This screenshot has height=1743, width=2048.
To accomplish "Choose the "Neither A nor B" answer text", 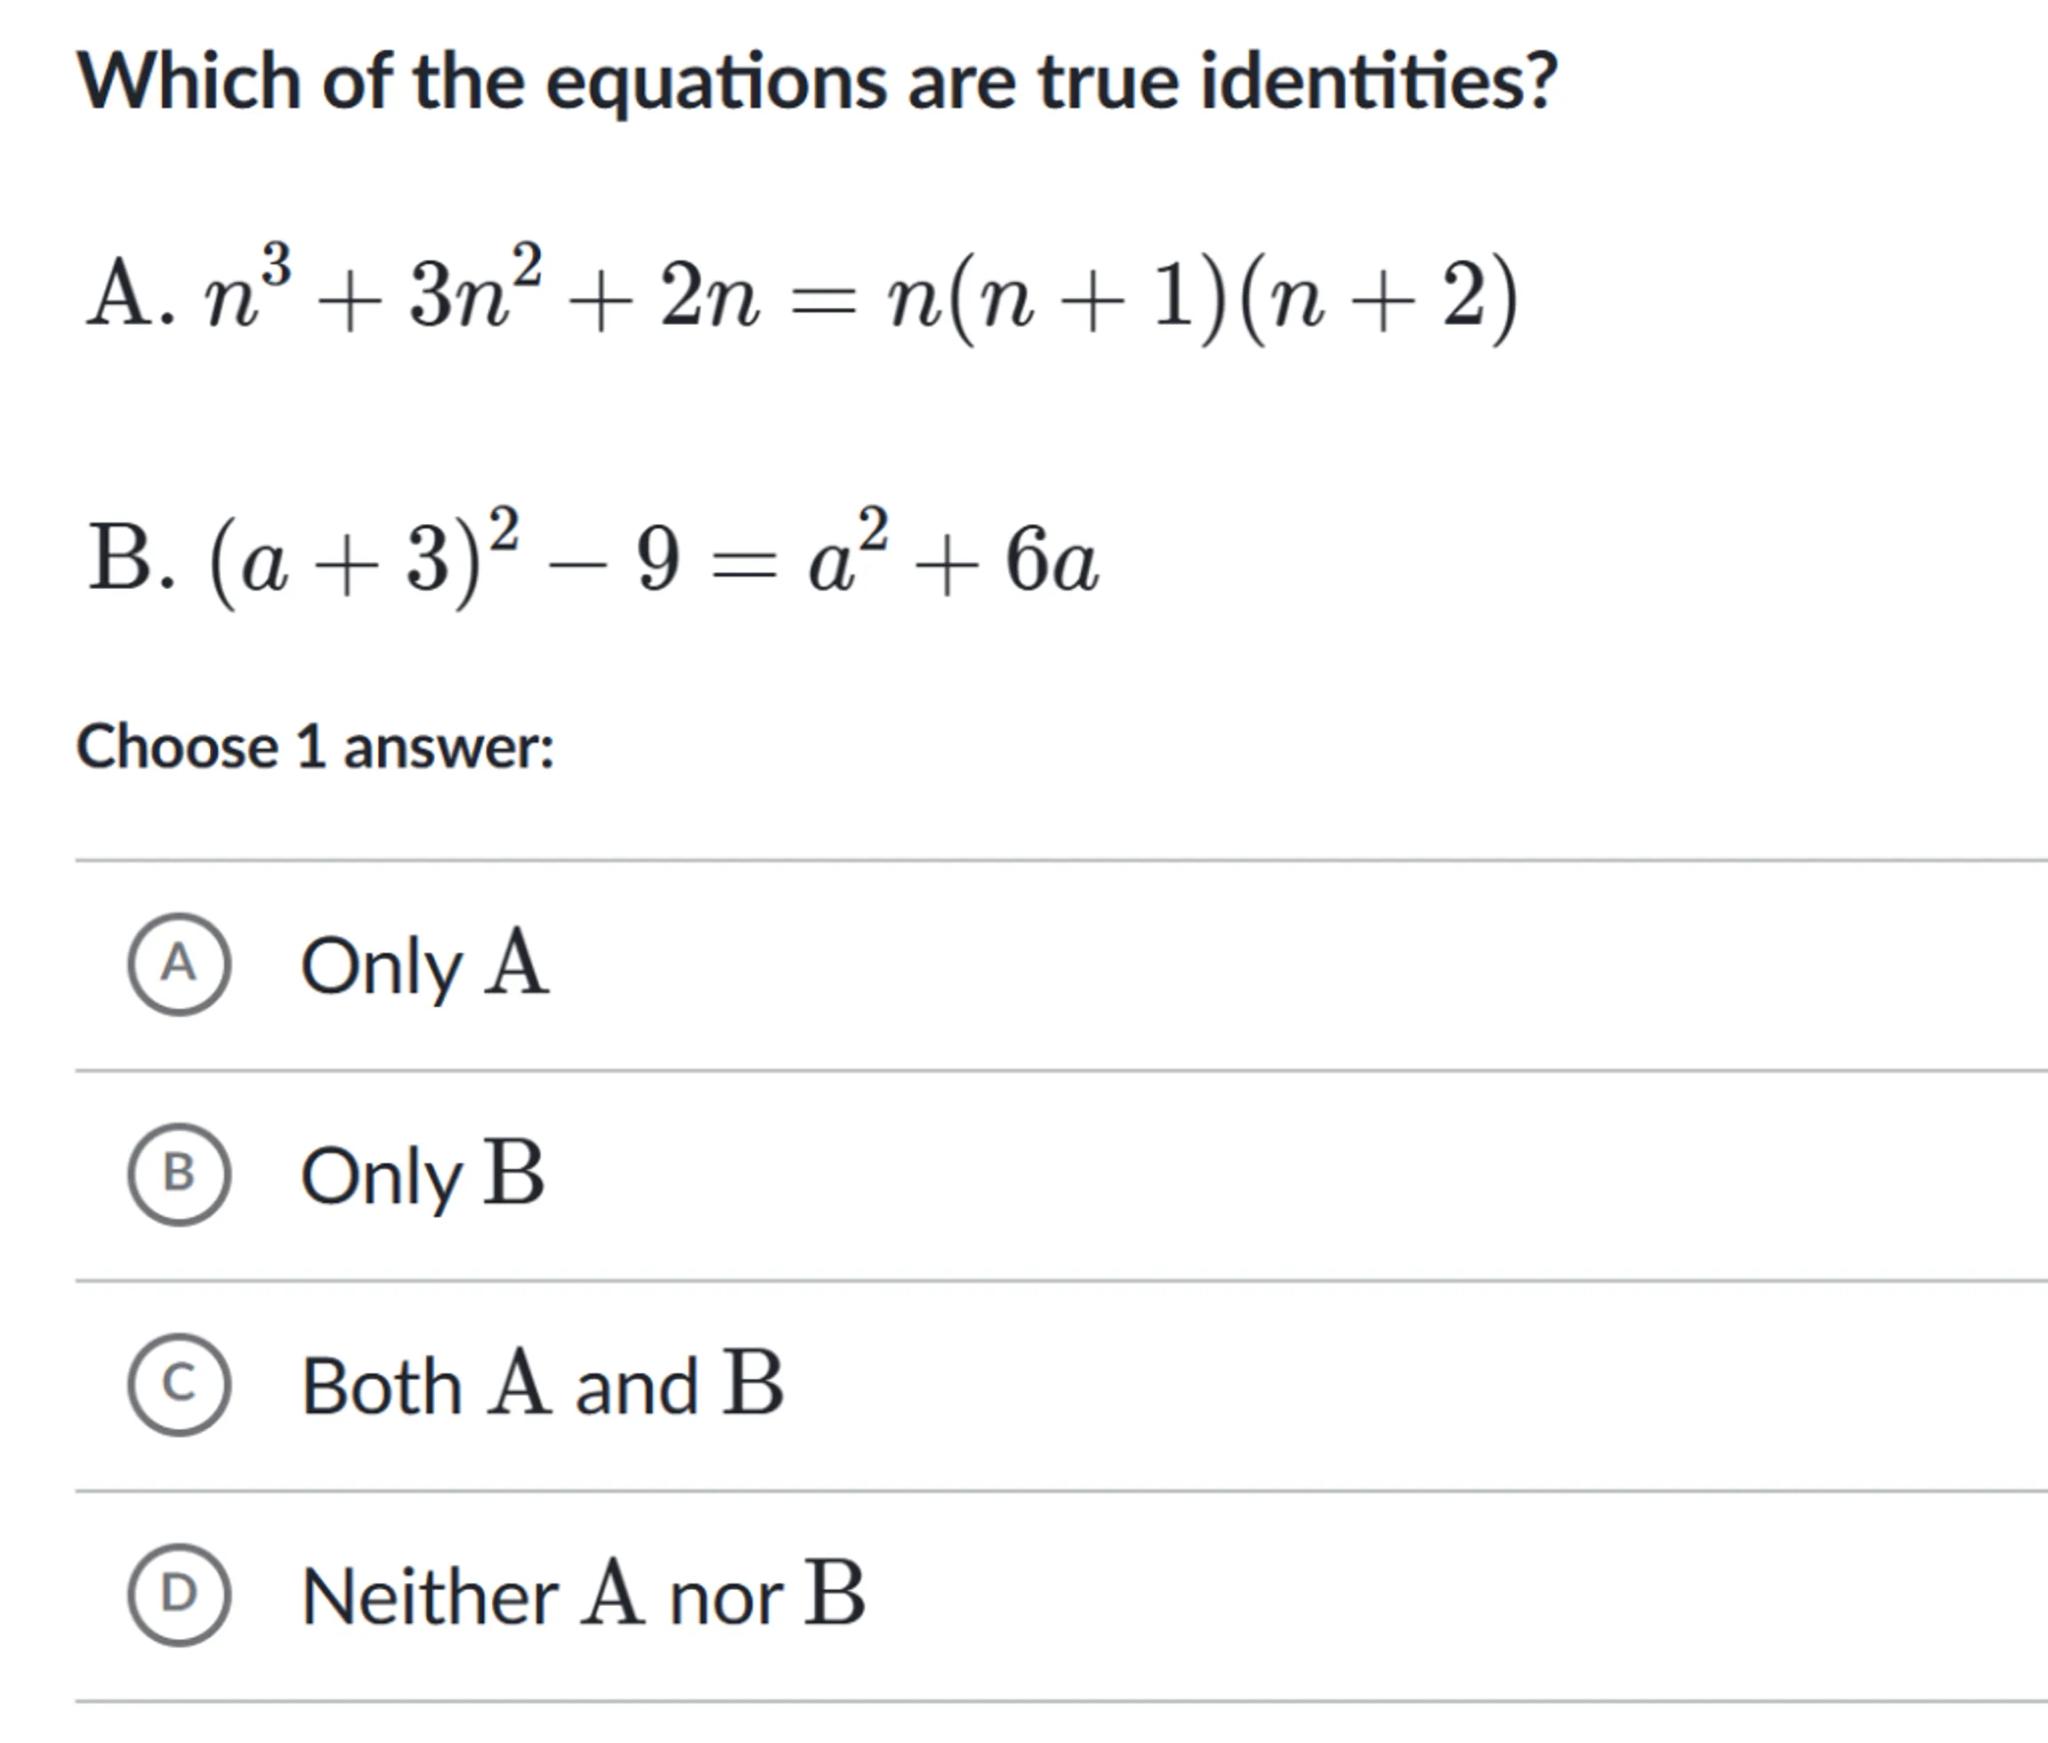I will [583, 1597].
